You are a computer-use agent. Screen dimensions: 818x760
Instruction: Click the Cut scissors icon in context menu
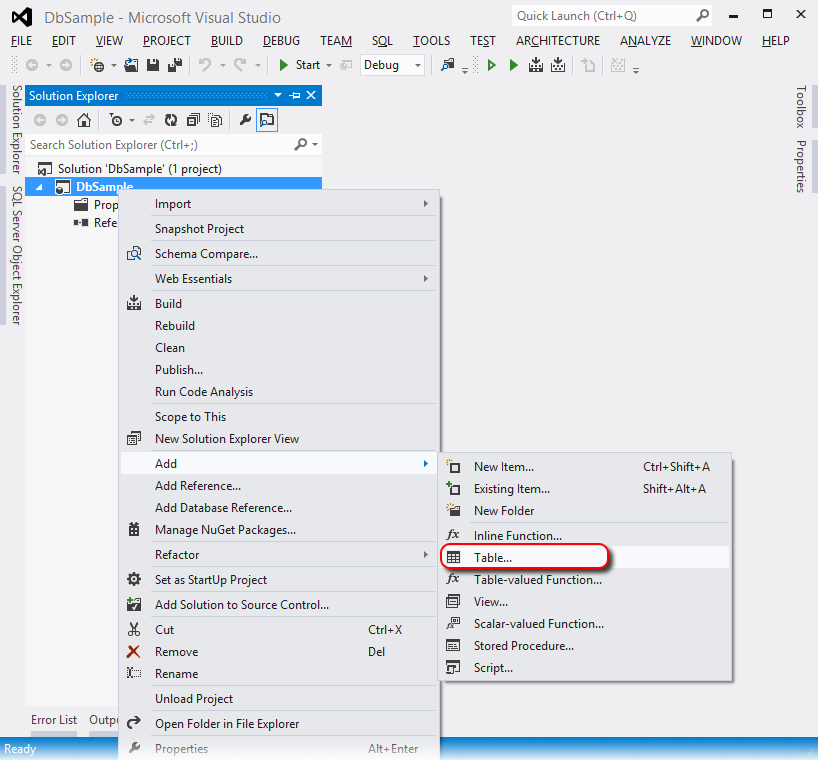pos(134,630)
